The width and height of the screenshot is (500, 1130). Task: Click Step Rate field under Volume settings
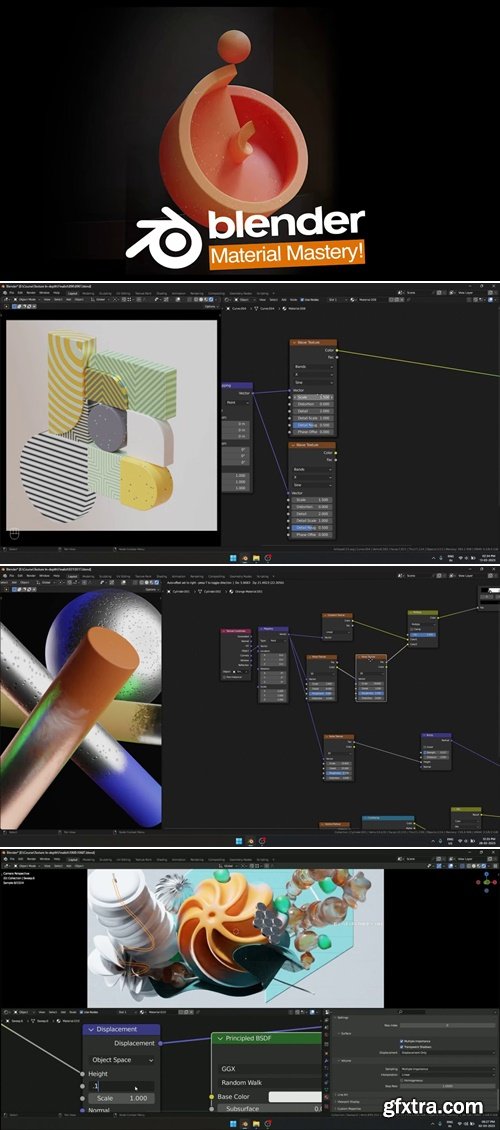447,1085
